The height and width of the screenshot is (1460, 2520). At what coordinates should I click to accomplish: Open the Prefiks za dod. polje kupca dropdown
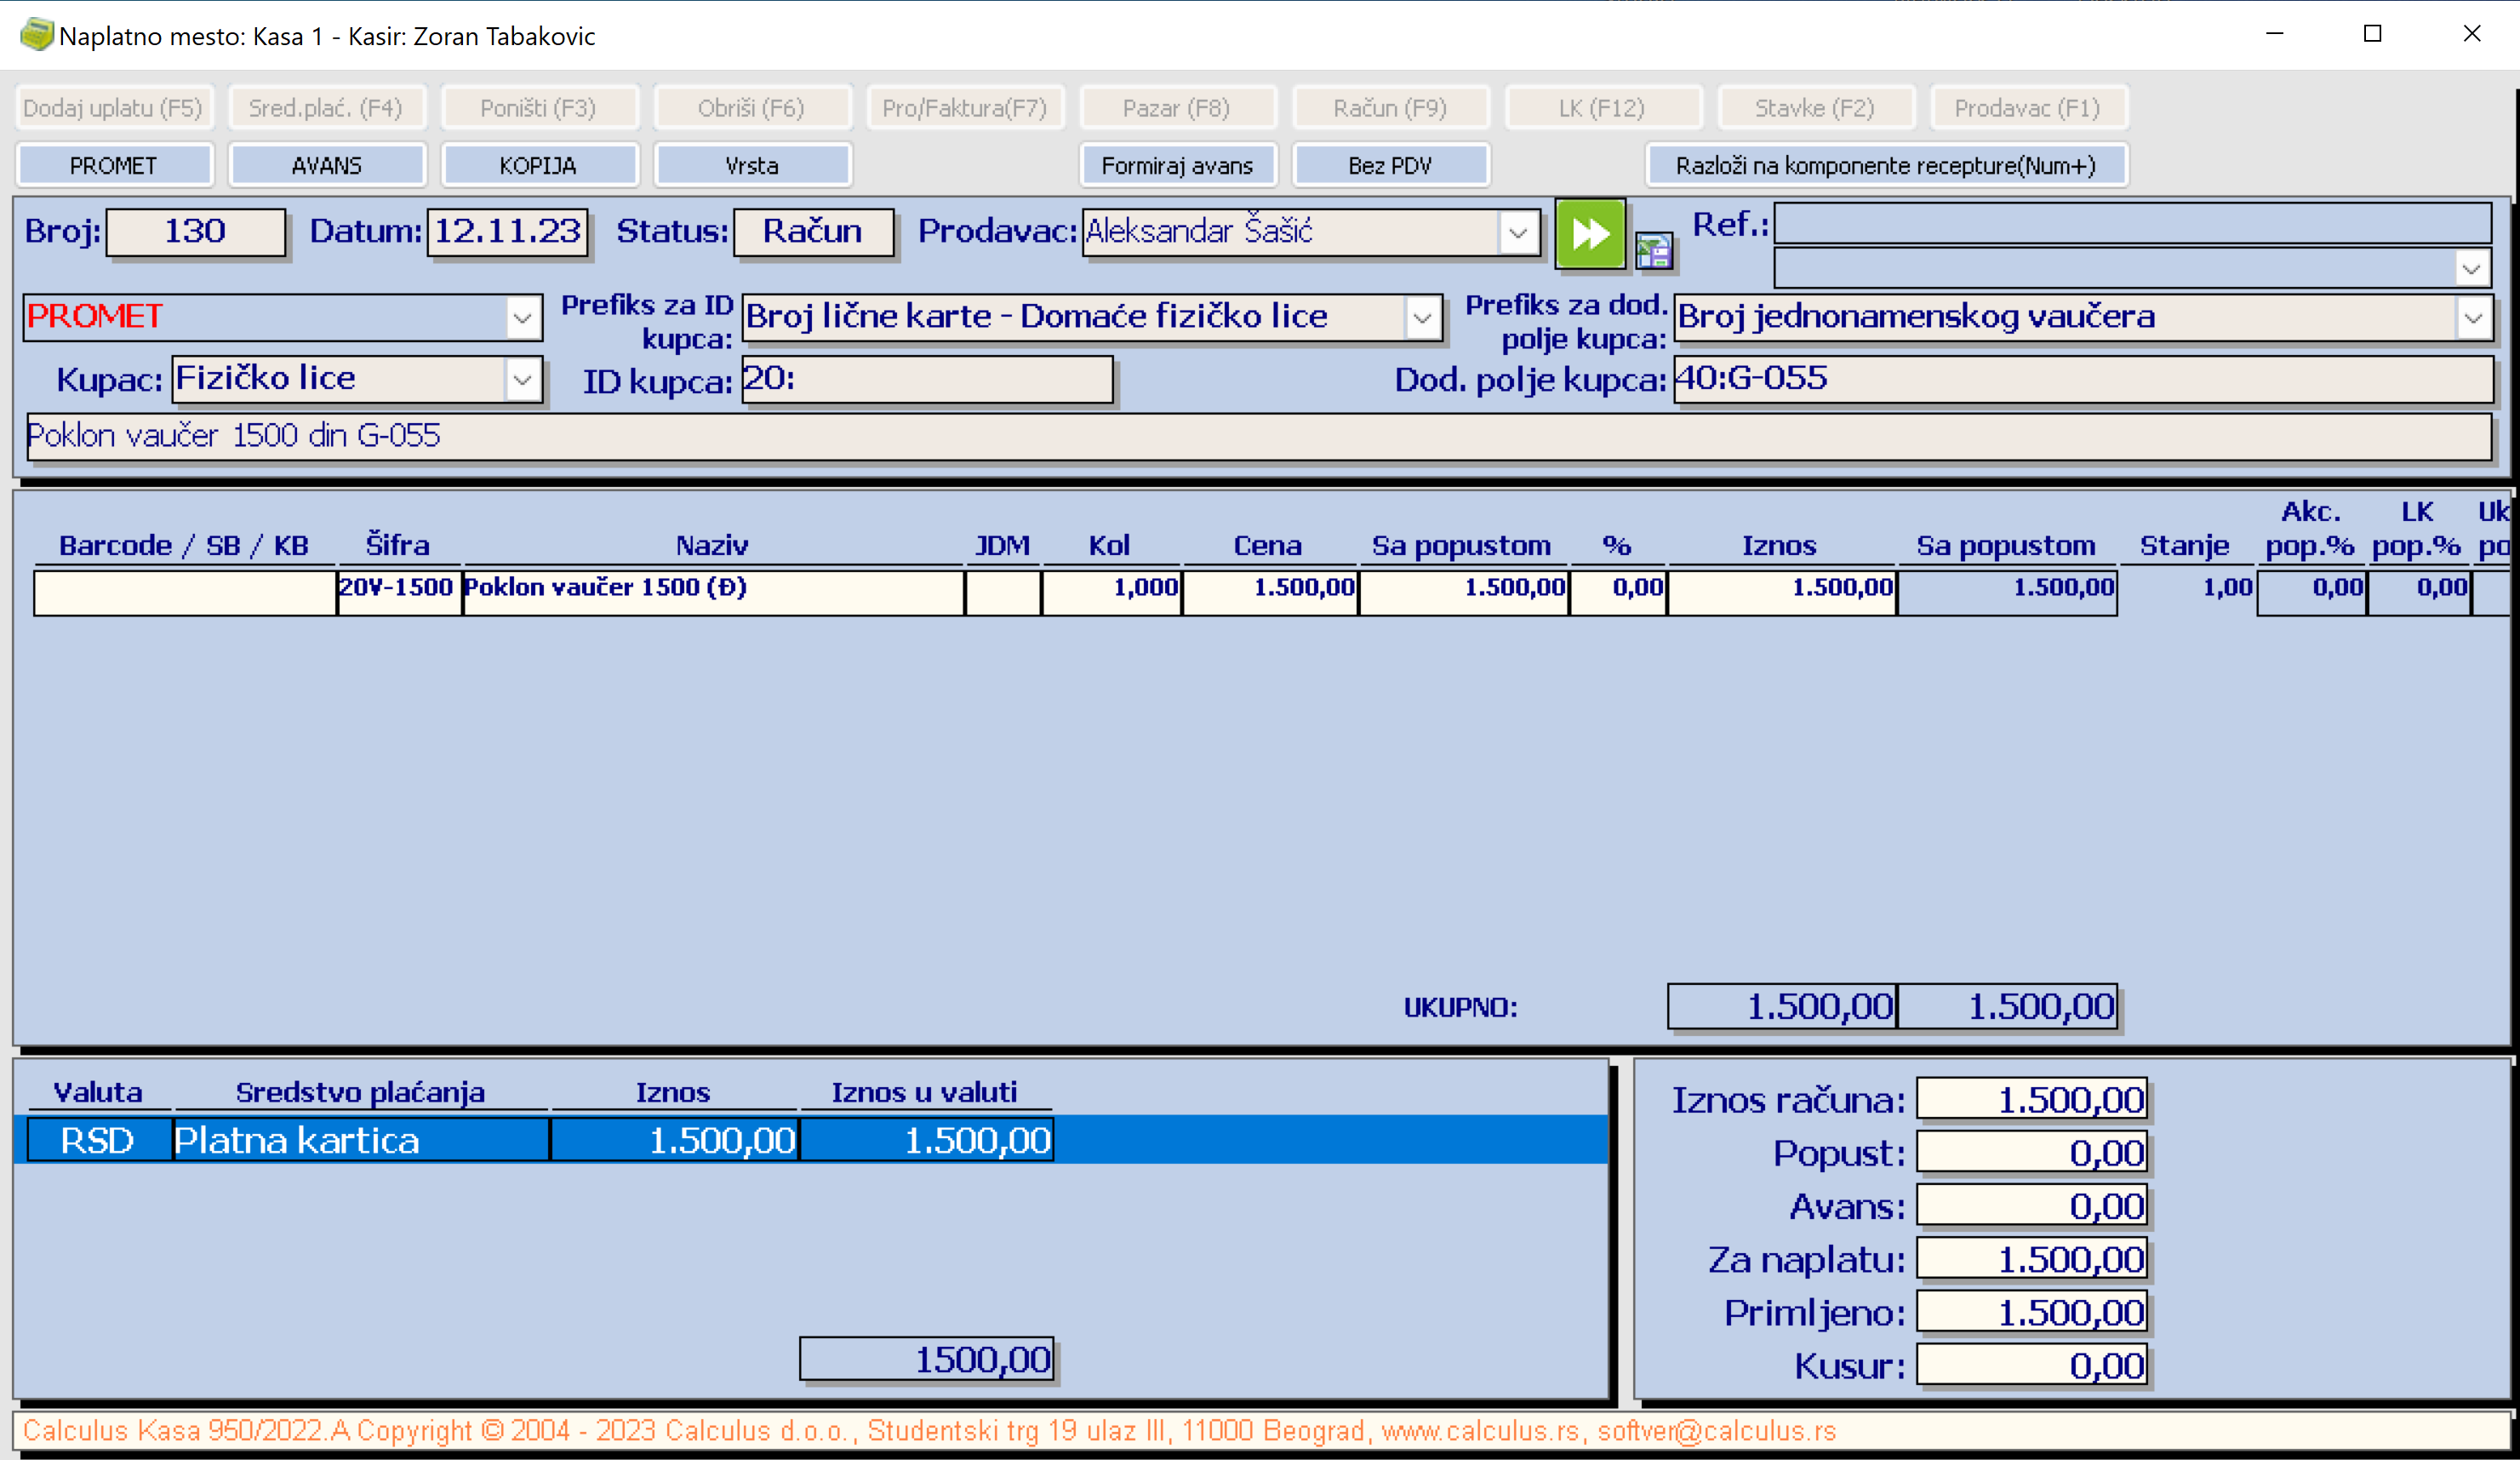click(x=2473, y=318)
